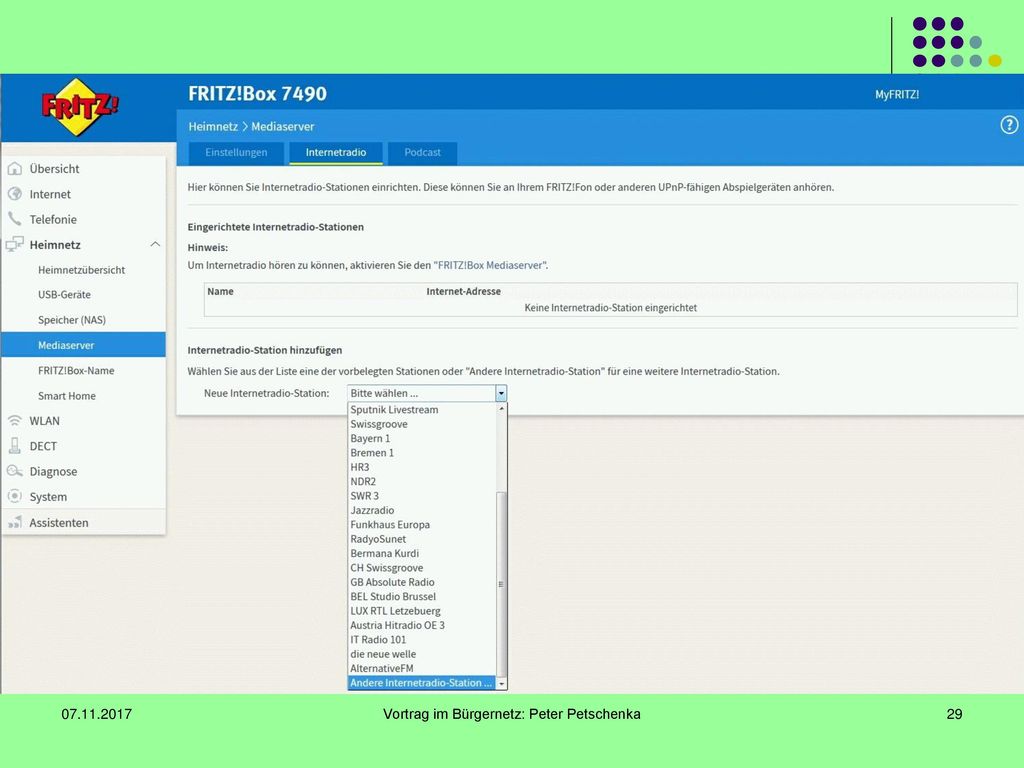This screenshot has width=1024, height=768.
Task: Select SWR 3 station
Action: pyautogui.click(x=422, y=496)
